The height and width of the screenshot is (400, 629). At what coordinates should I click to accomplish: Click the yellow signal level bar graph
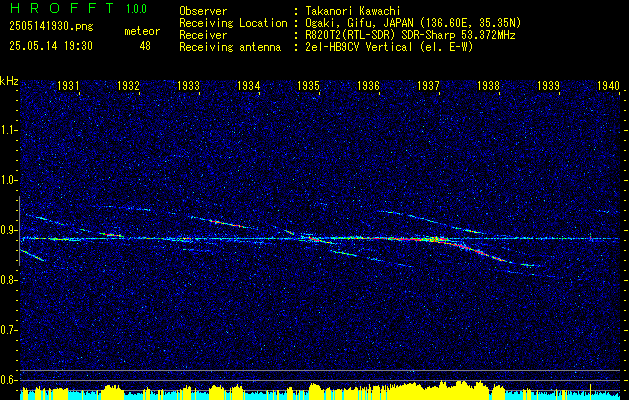[x=320, y=390]
